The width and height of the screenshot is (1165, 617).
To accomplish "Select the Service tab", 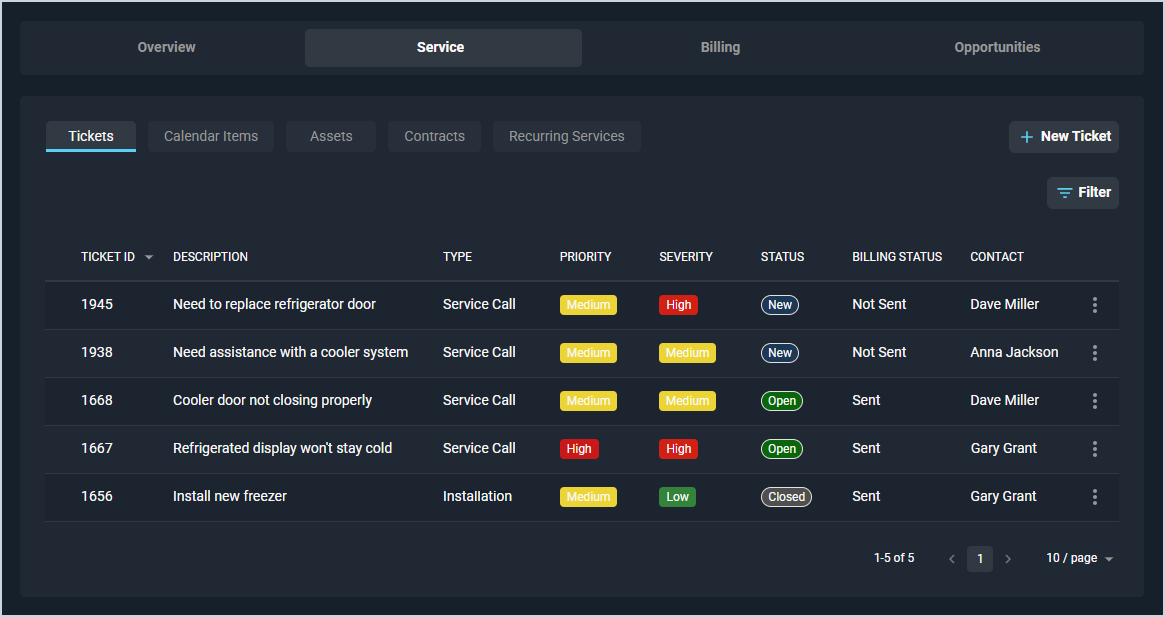I will pos(443,48).
